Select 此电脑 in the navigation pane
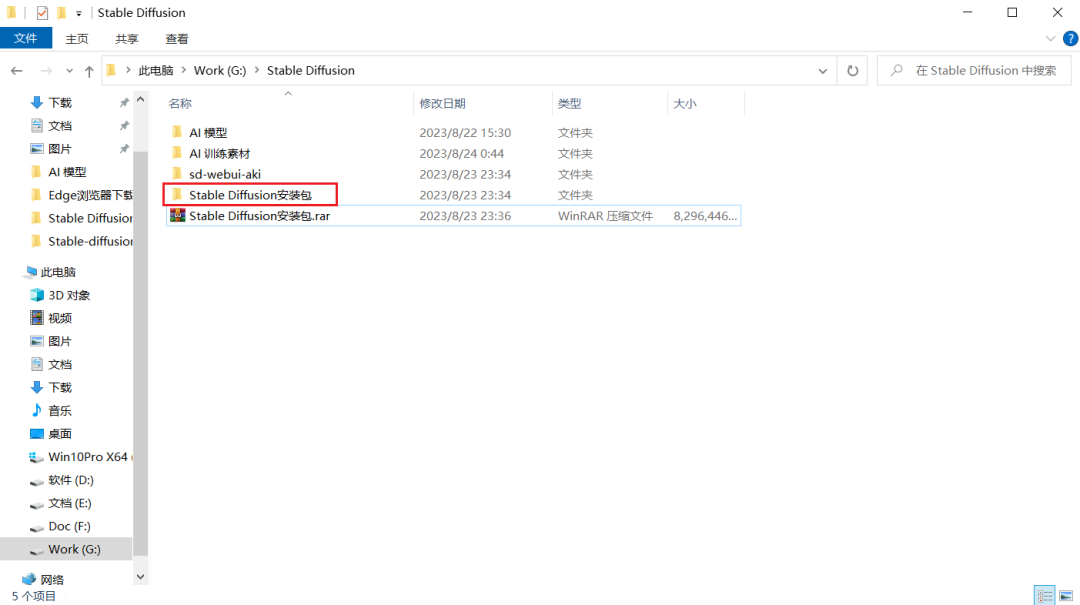This screenshot has width=1080, height=605. click(x=58, y=272)
